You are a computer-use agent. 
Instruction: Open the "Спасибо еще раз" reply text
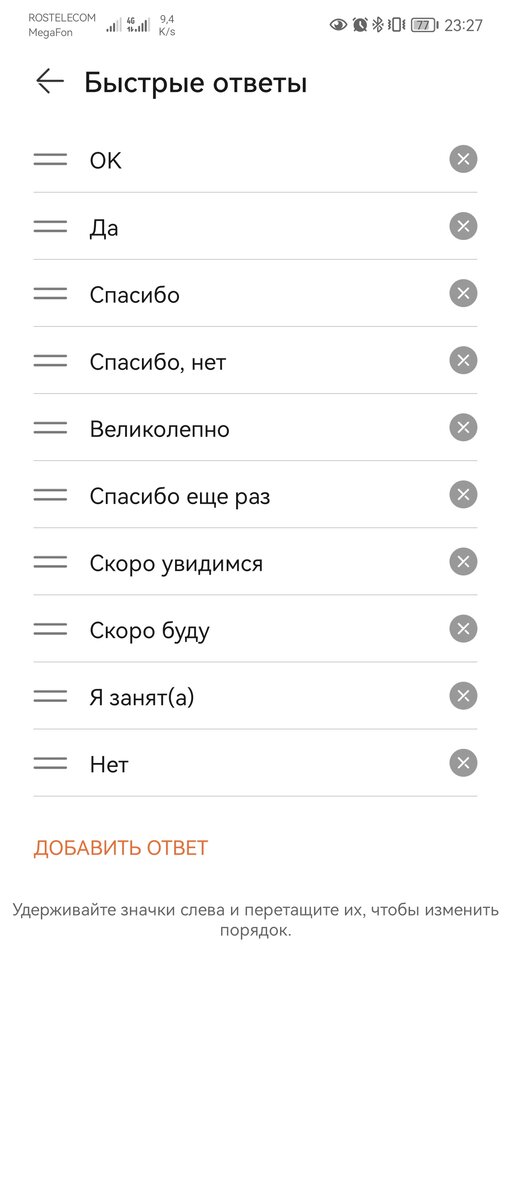tap(180, 497)
